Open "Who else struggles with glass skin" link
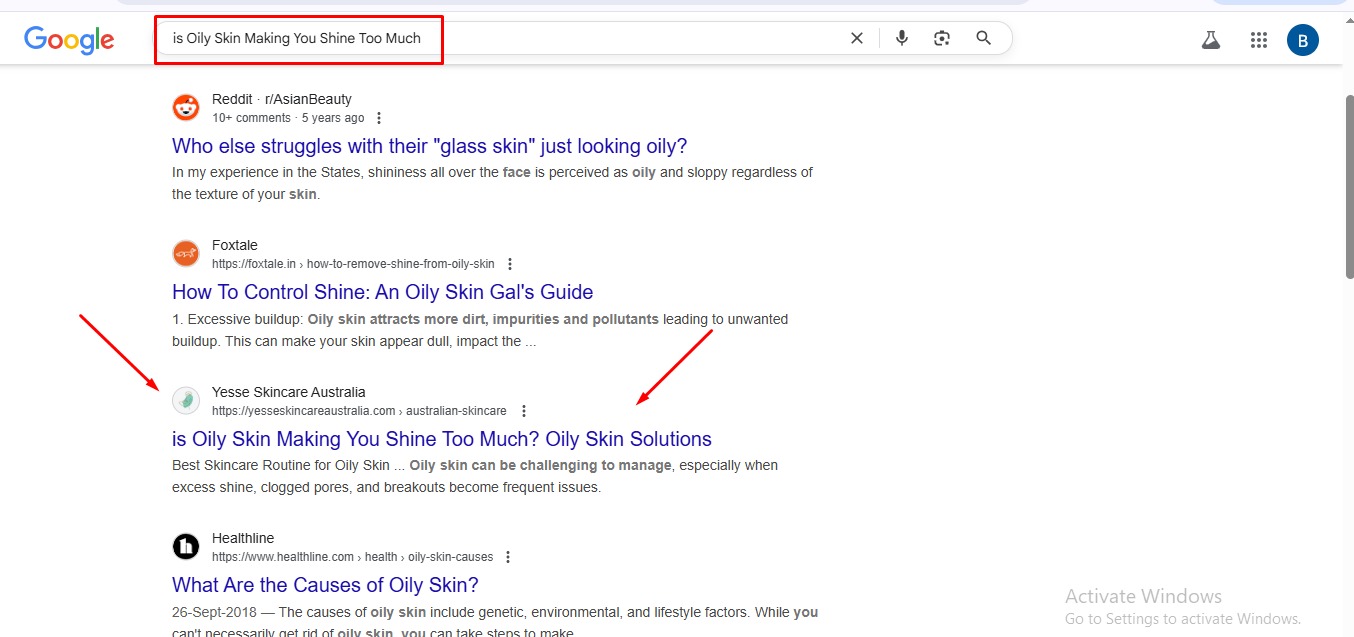The width and height of the screenshot is (1354, 637). pos(429,146)
